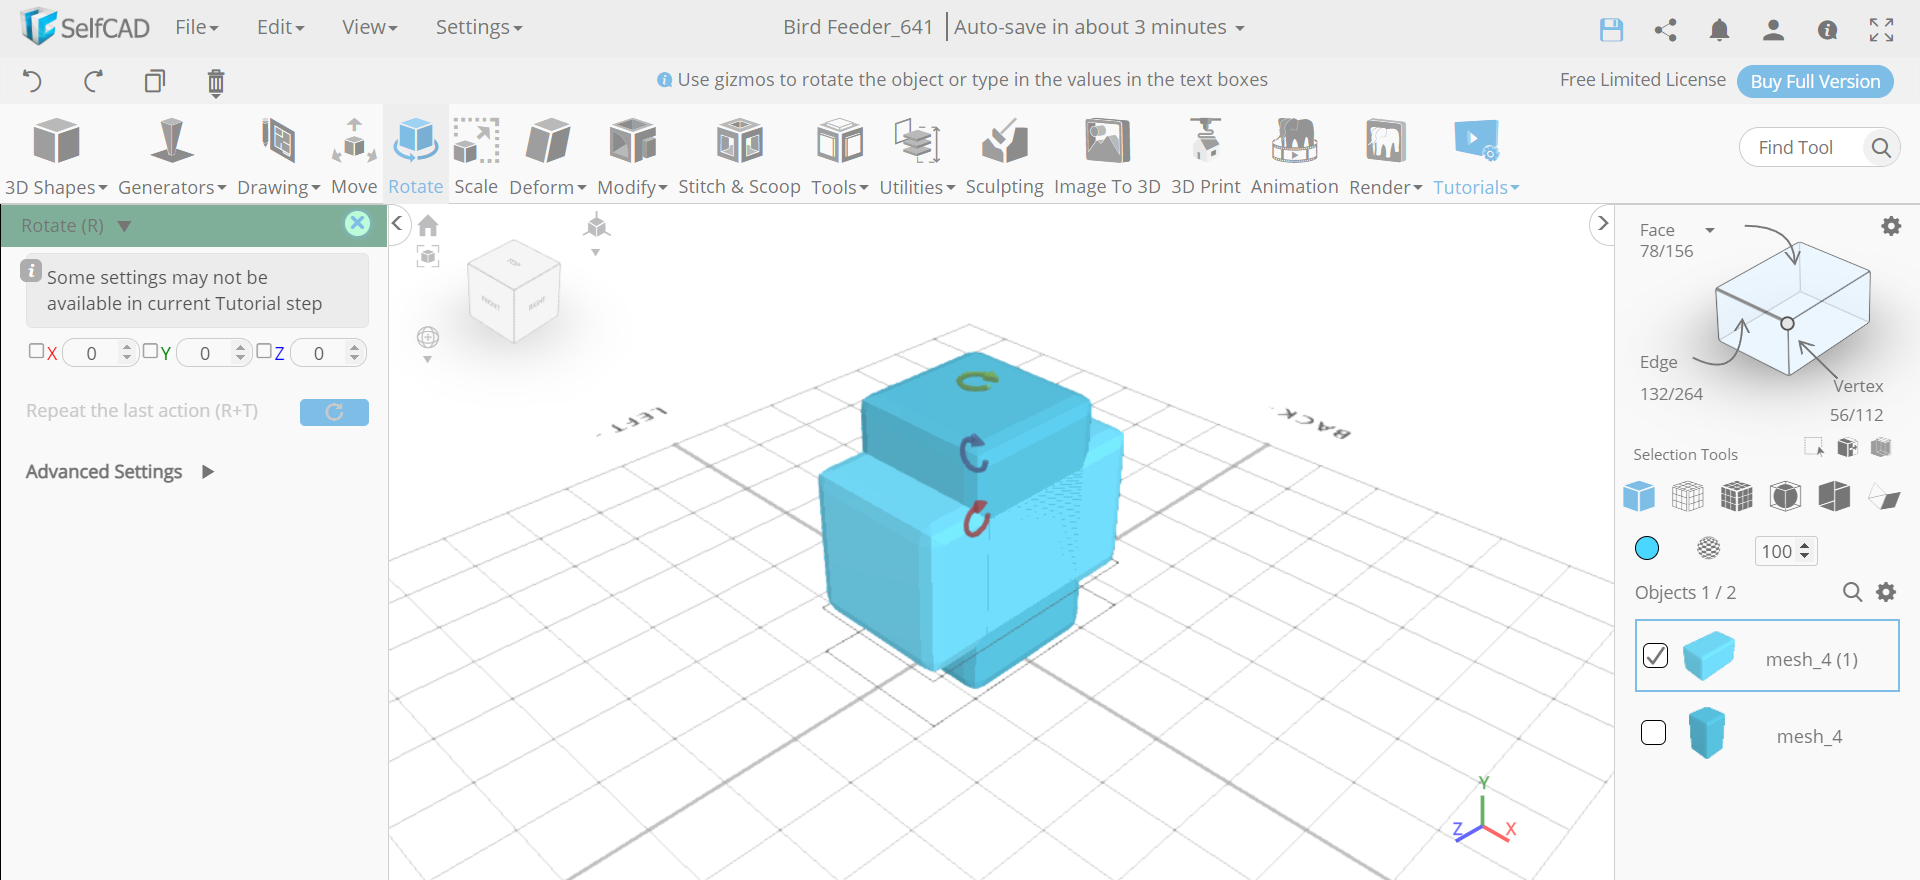This screenshot has height=880, width=1920.
Task: Toggle the X axis checkbox
Action: (x=36, y=351)
